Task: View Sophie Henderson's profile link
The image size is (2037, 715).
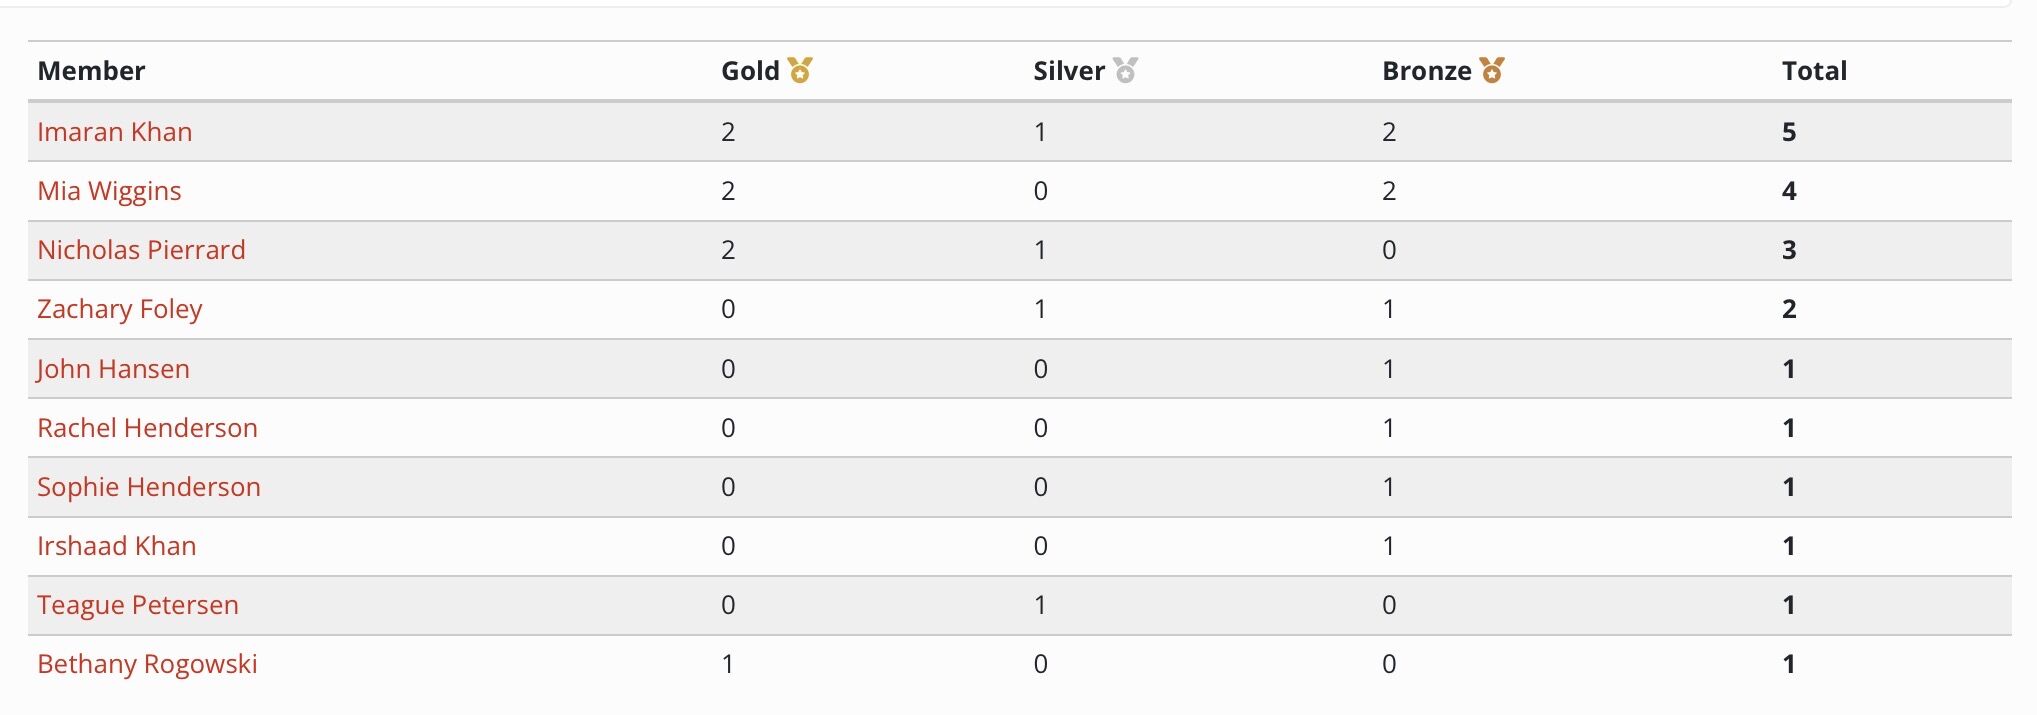Action: pyautogui.click(x=149, y=487)
